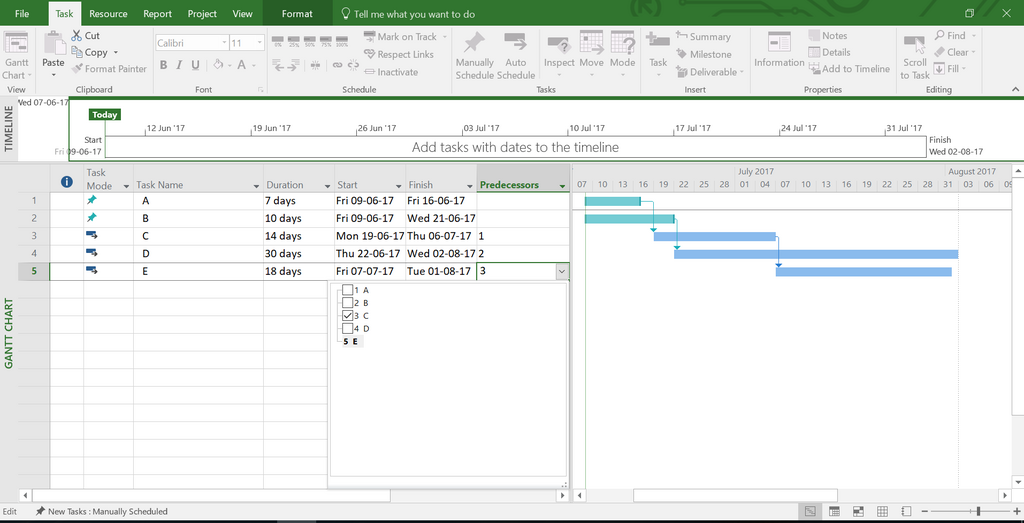Tick the predecessor D checkbox
This screenshot has height=523, width=1024.
tap(347, 328)
